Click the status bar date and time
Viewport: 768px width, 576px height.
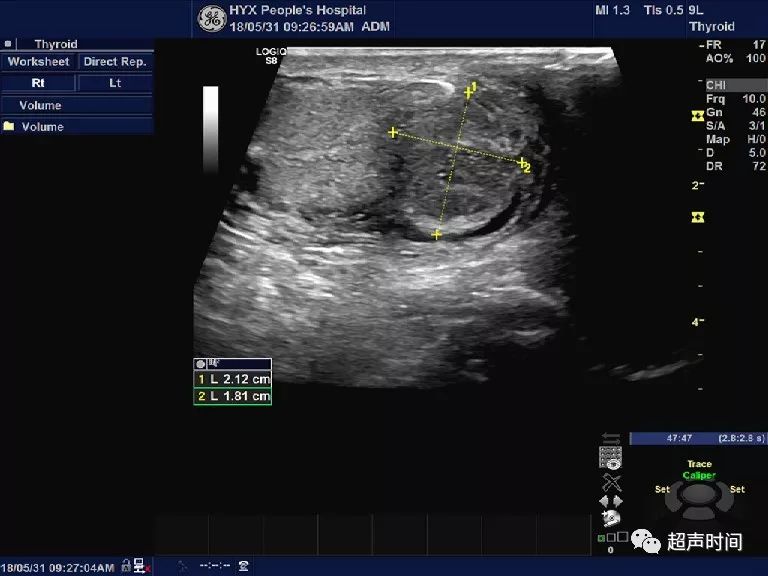[58, 568]
